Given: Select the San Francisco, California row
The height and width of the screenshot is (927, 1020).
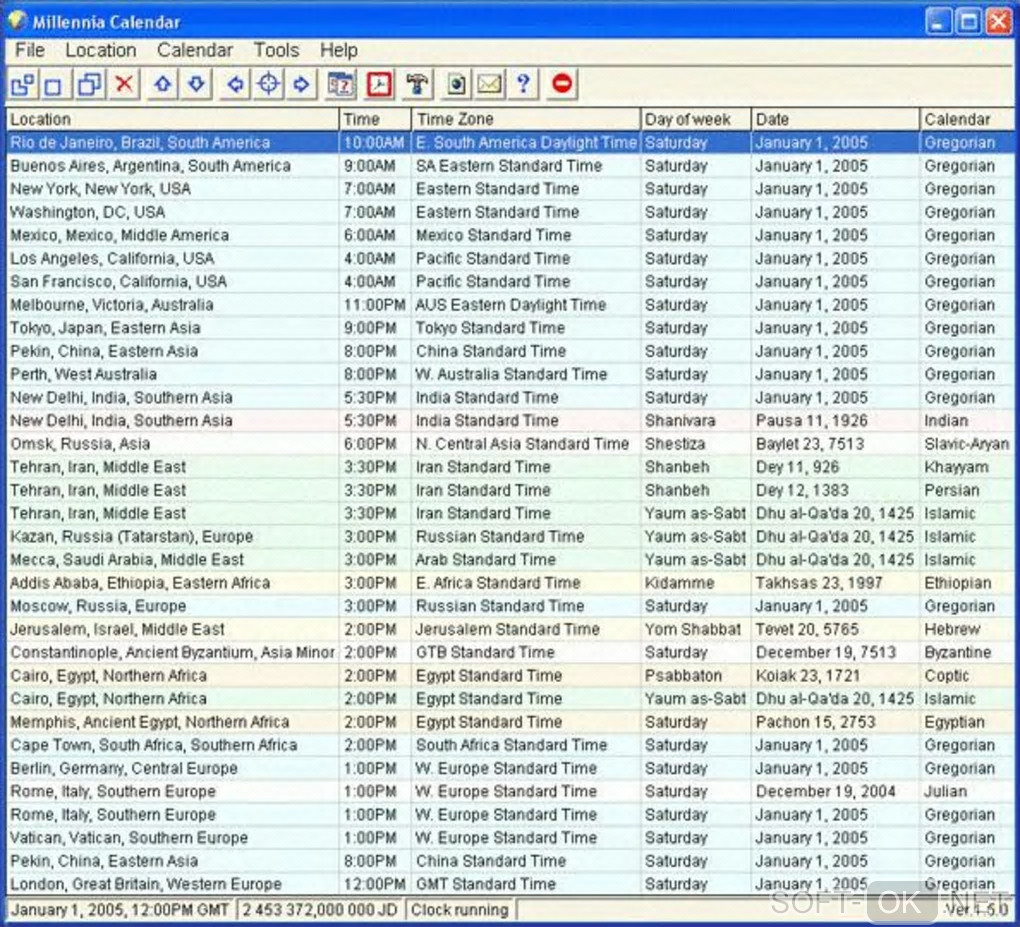Looking at the screenshot, I should (x=510, y=282).
